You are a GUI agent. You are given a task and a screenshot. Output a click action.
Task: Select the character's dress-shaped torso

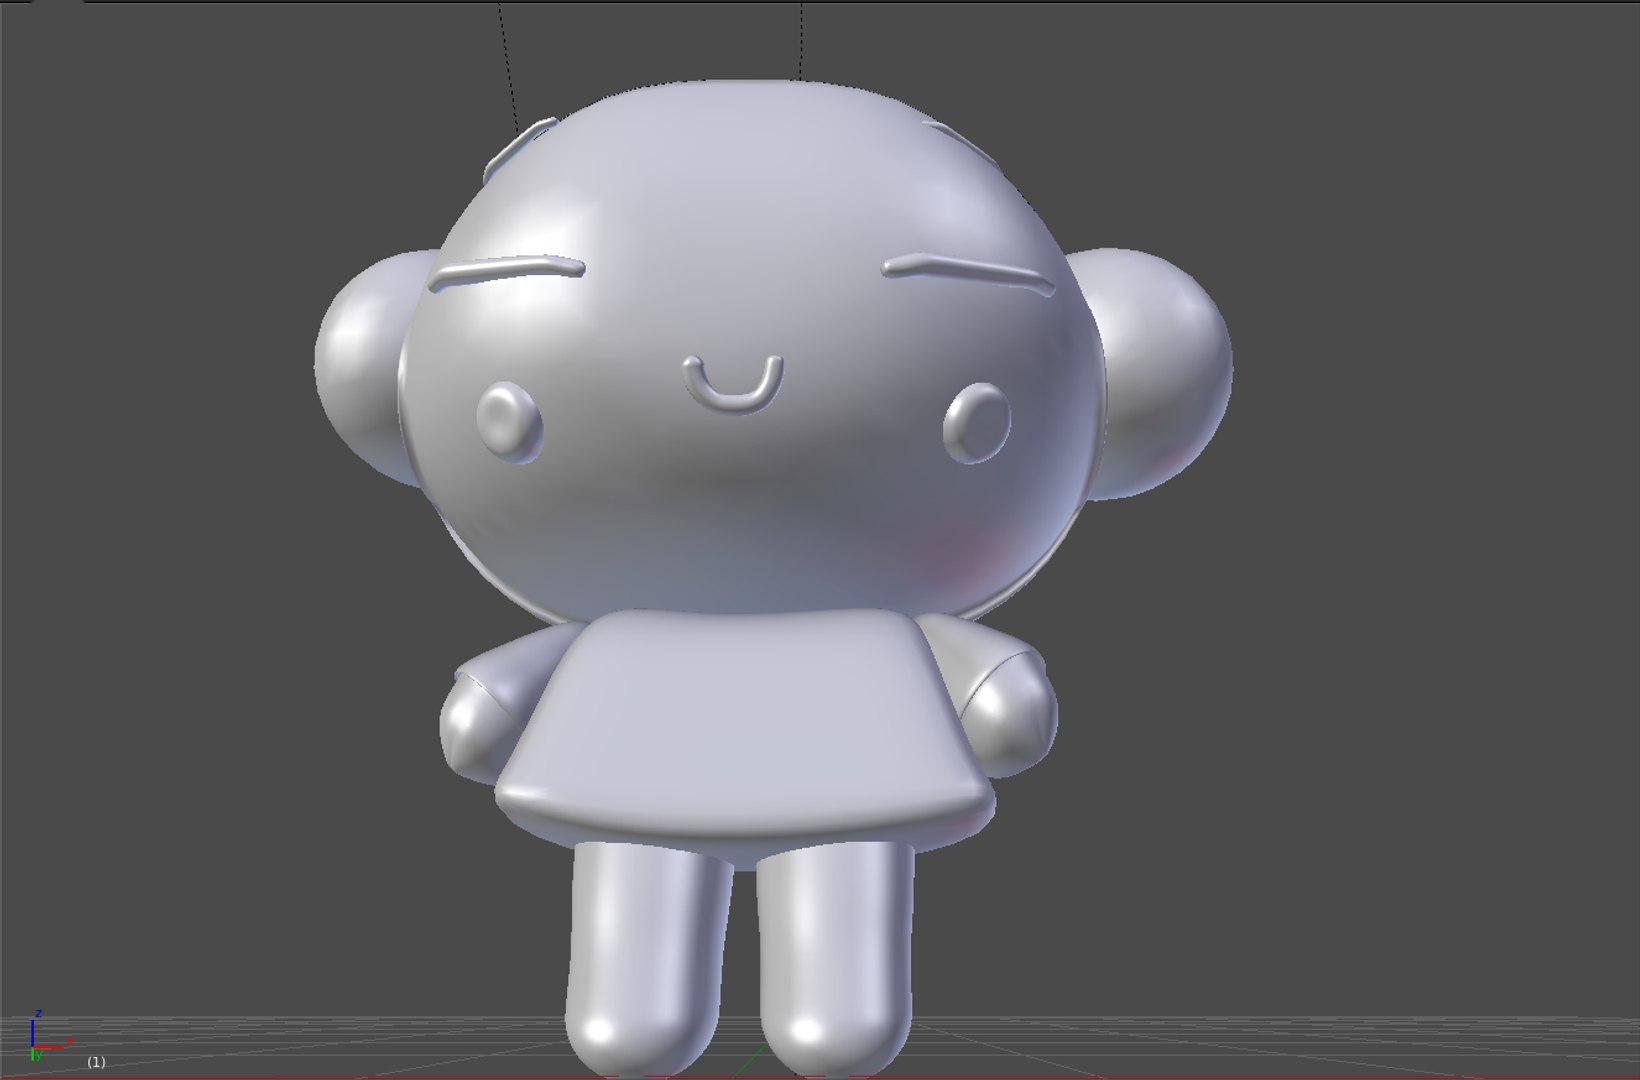point(745,730)
